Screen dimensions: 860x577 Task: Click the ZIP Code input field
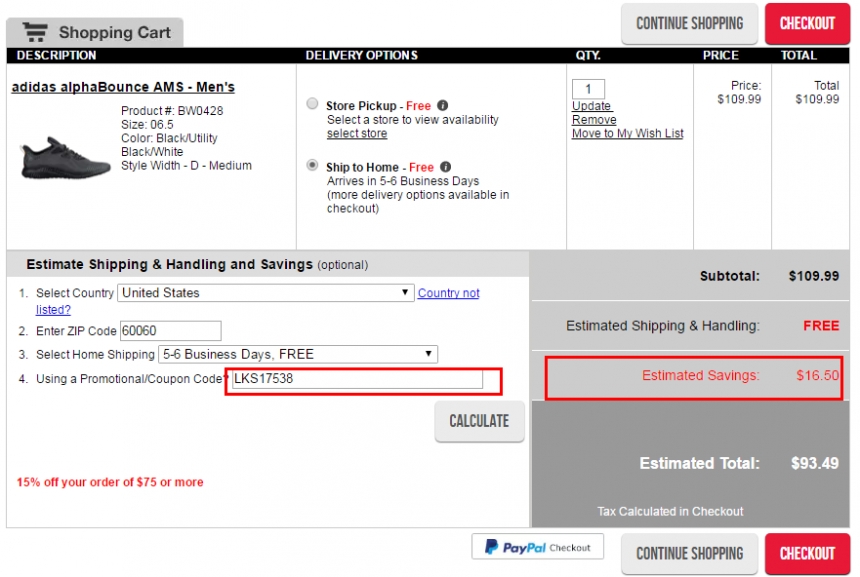171,331
